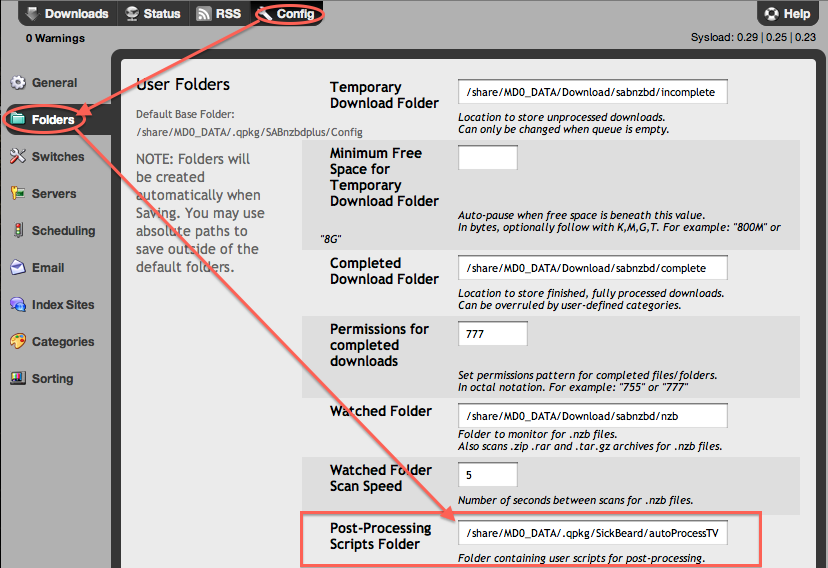Open the Help page
The height and width of the screenshot is (568, 828).
pyautogui.click(x=787, y=14)
